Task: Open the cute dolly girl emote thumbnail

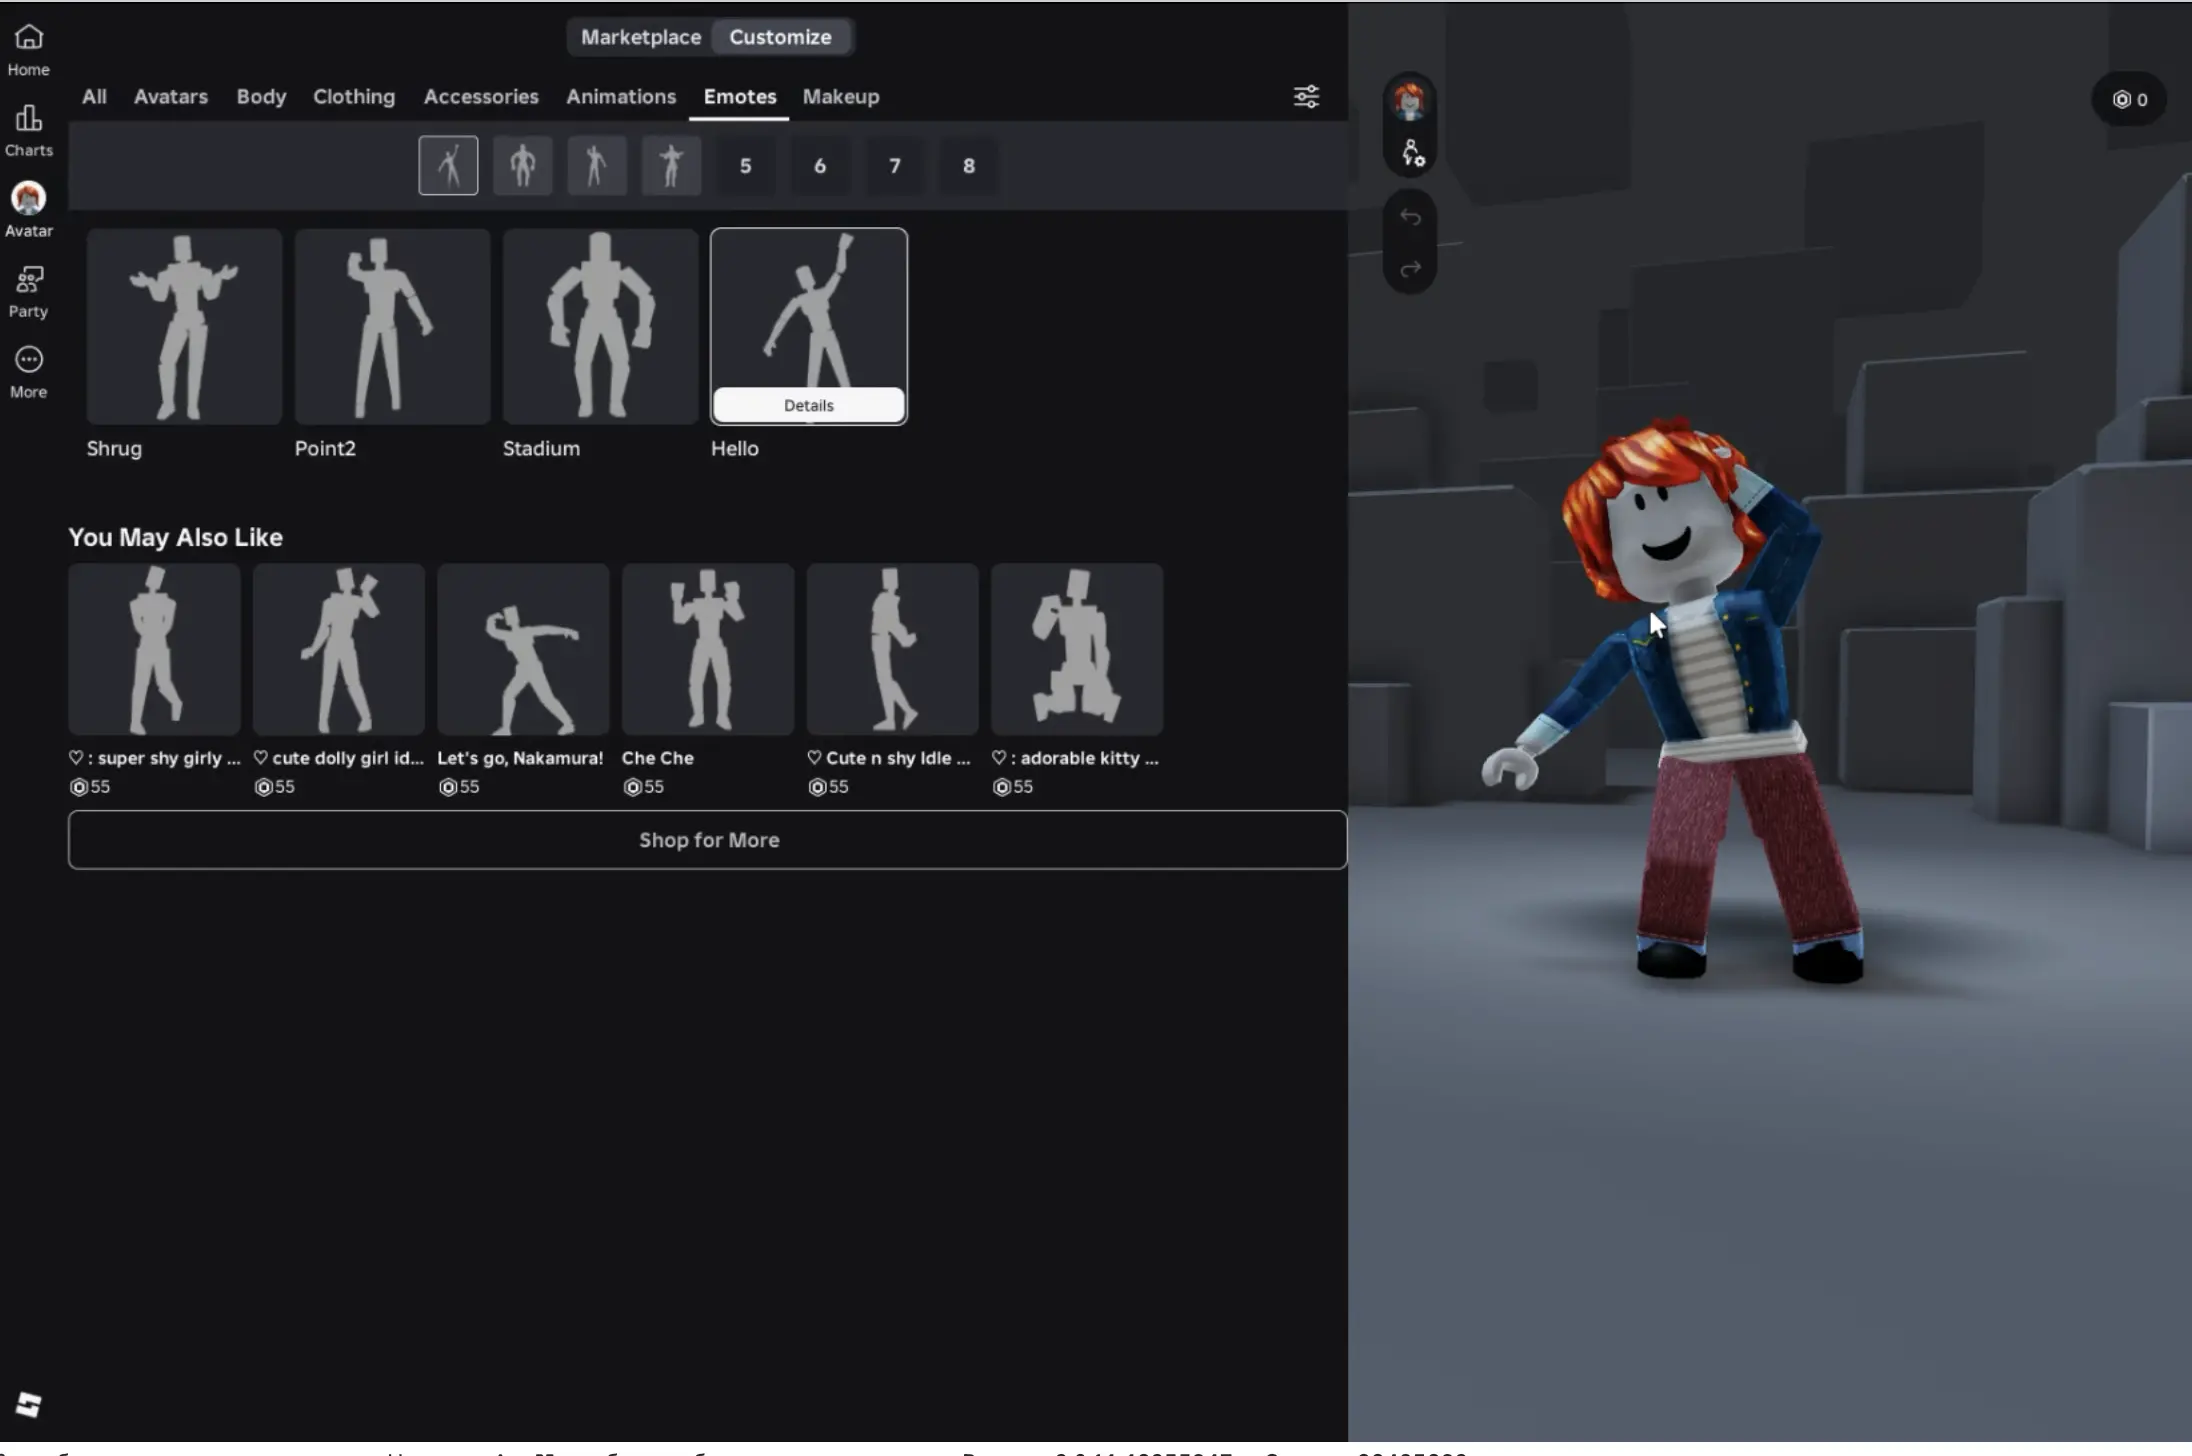Action: click(x=339, y=649)
